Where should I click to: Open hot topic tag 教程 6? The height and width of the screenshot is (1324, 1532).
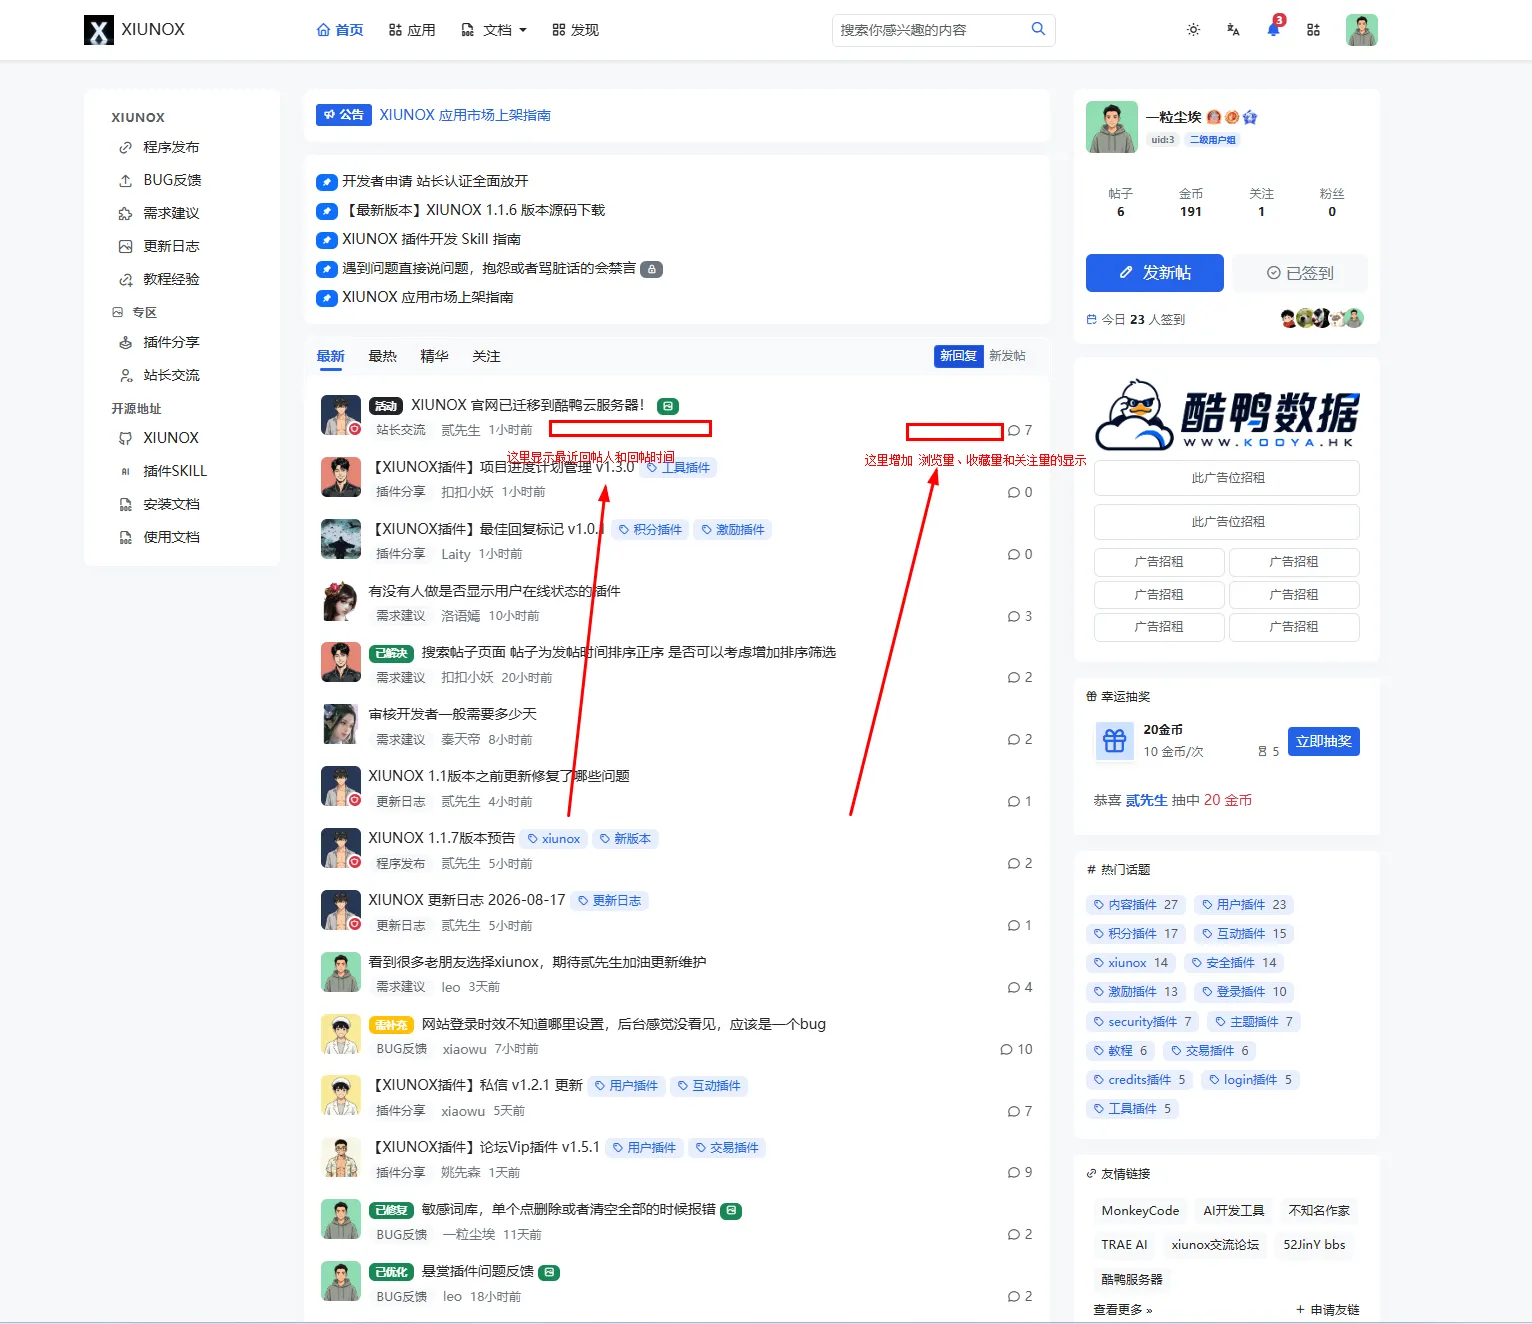[1120, 1051]
